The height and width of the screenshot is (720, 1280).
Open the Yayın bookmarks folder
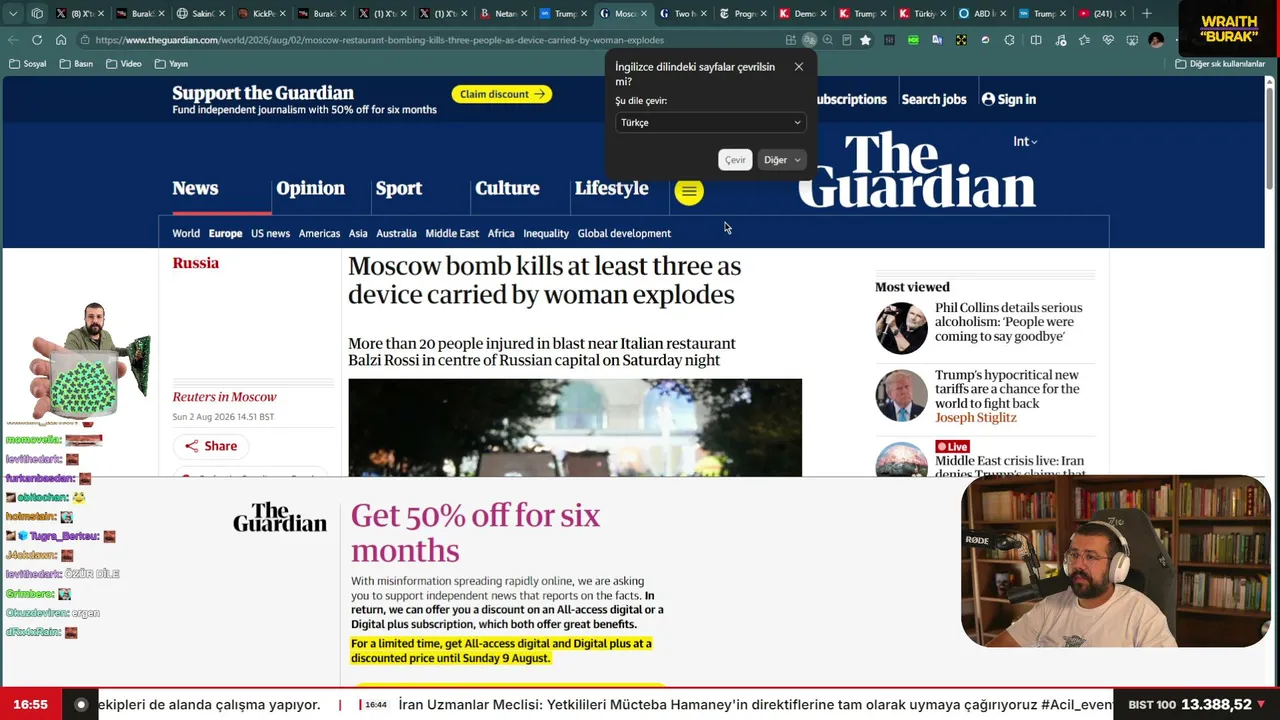point(171,64)
